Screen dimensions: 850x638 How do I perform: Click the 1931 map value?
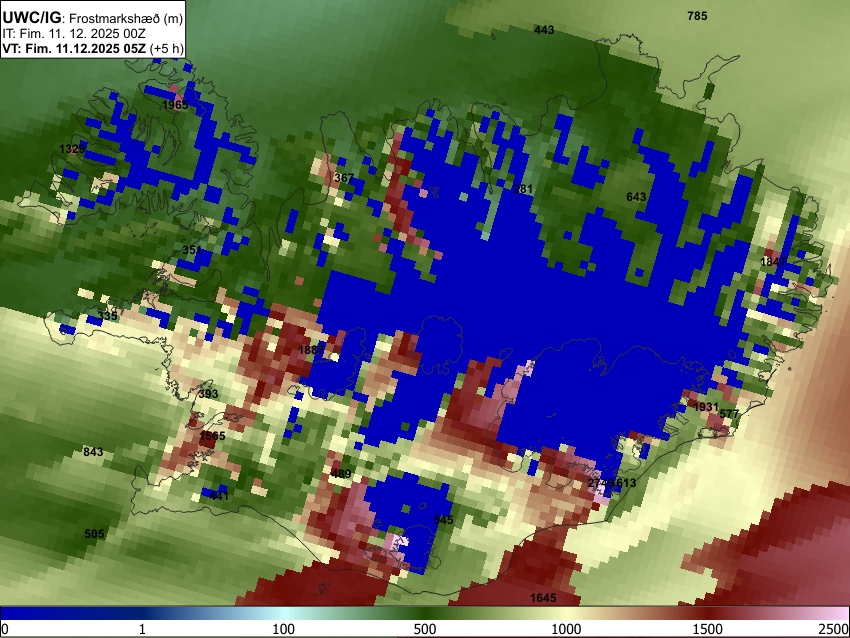(x=706, y=407)
